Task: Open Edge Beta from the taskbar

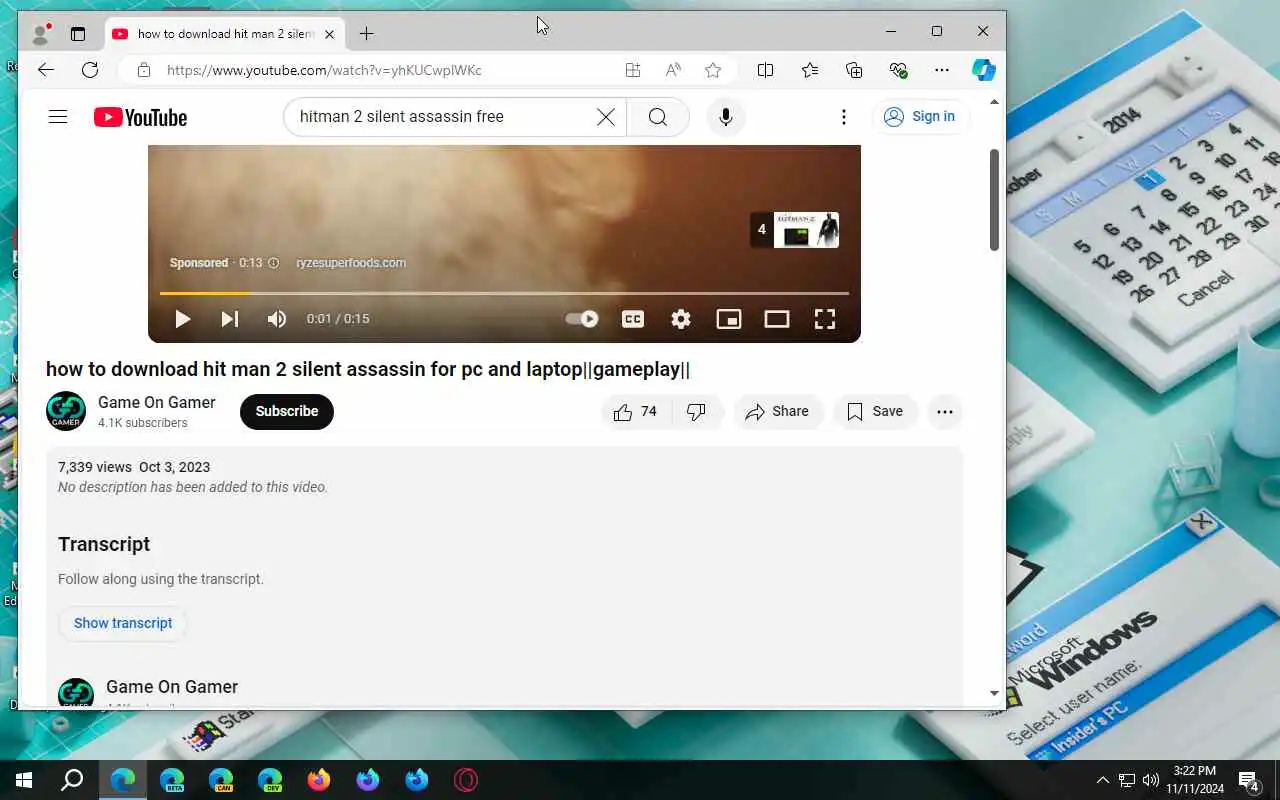Action: 172,780
